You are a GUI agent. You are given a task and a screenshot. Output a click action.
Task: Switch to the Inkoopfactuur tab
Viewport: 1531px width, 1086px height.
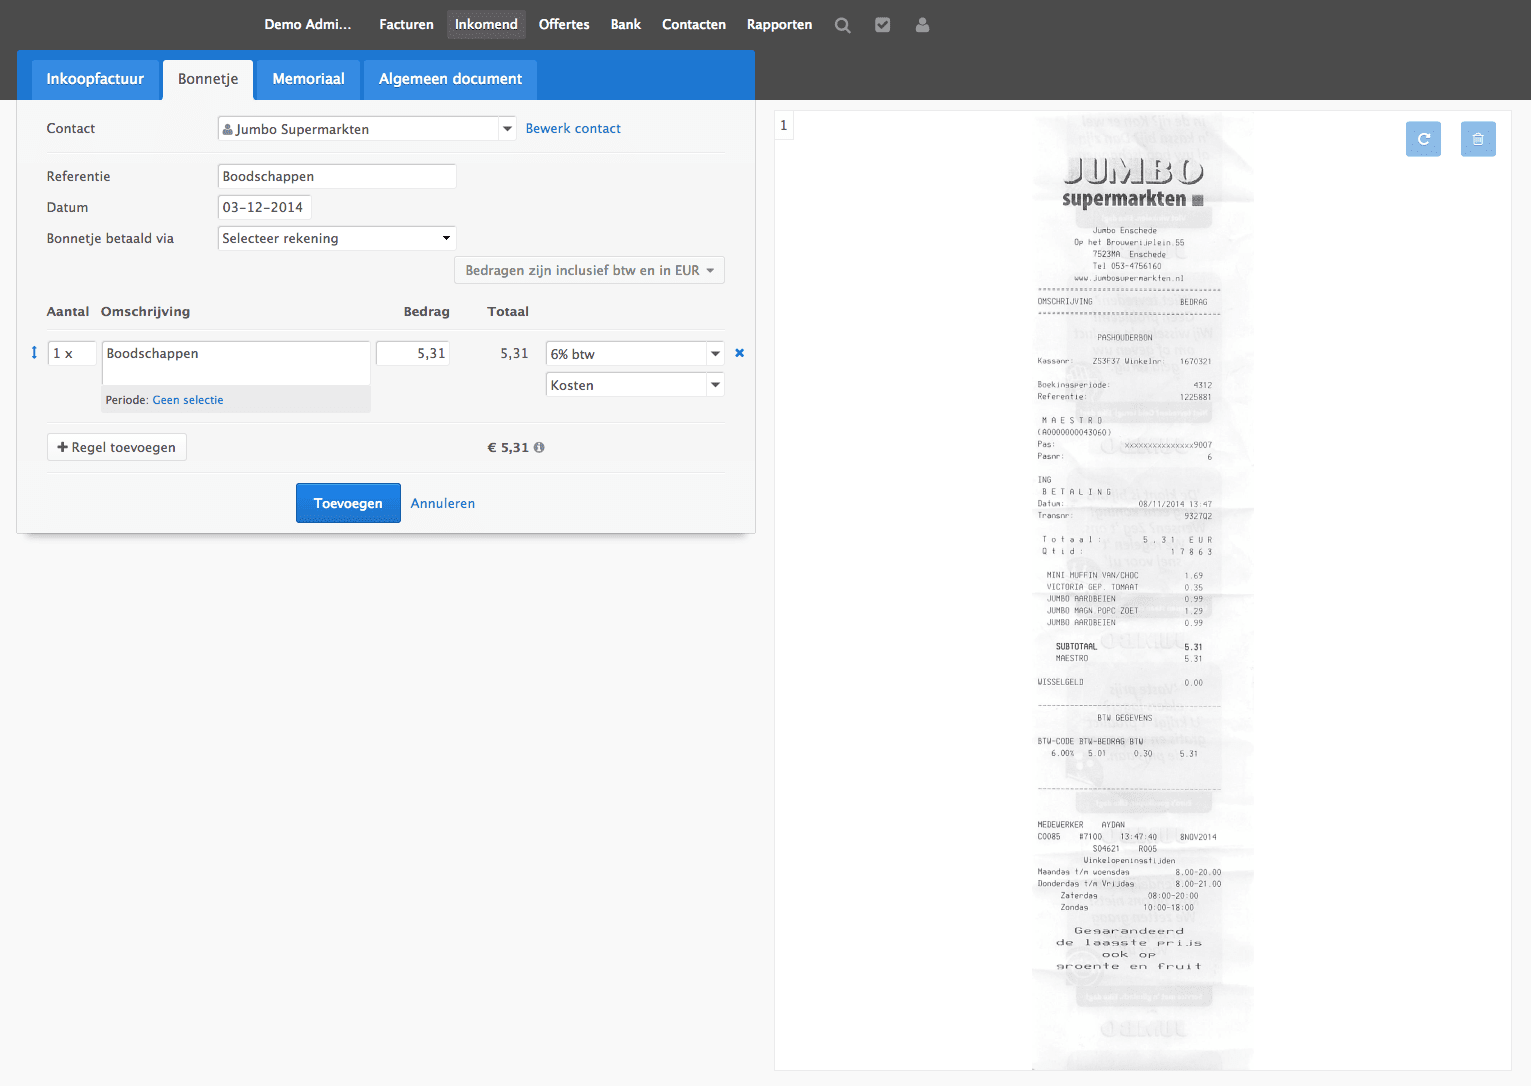pyautogui.click(x=95, y=79)
